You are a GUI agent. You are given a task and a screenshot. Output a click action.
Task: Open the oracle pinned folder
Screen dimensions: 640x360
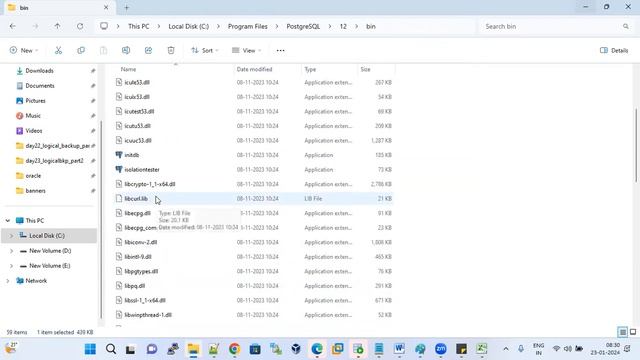click(33, 176)
